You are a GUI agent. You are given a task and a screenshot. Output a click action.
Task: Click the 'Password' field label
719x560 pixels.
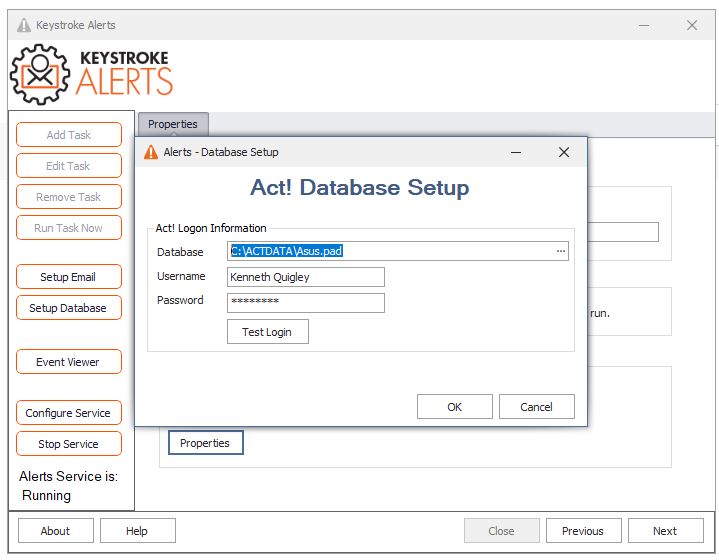180,300
